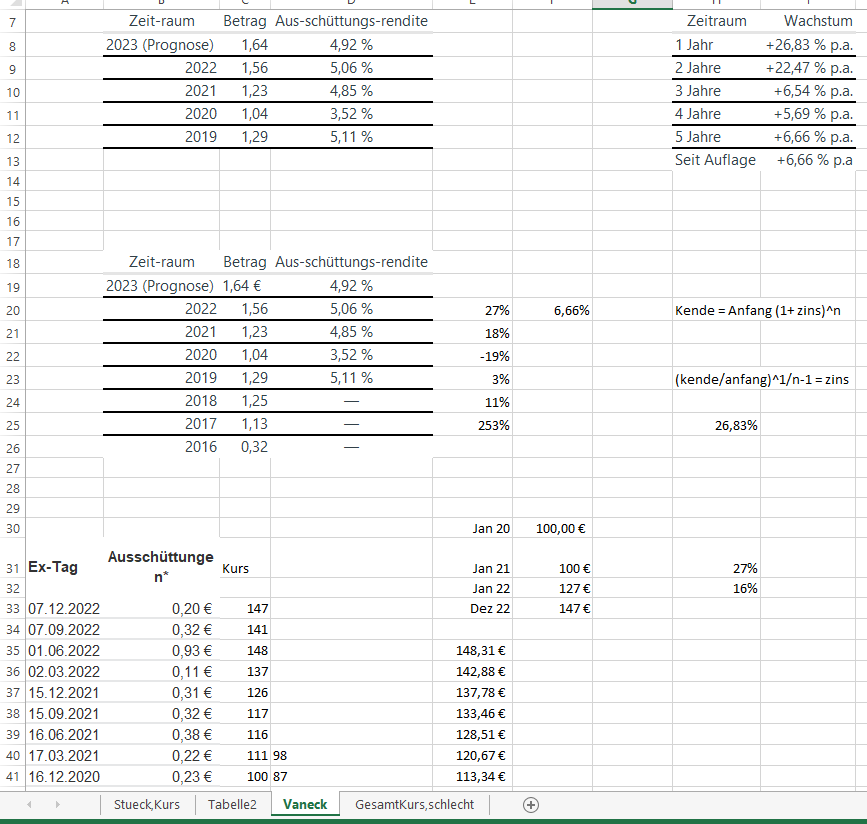Click the '137,78 €' cell

point(472,692)
